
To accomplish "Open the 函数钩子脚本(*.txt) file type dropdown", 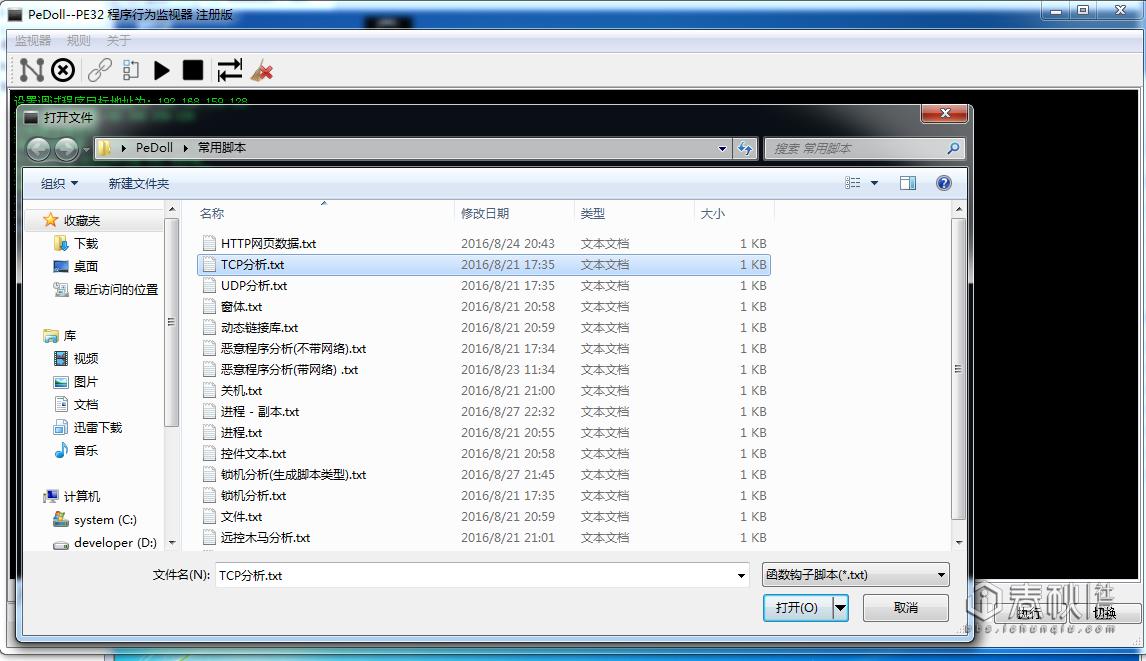I will tap(855, 575).
